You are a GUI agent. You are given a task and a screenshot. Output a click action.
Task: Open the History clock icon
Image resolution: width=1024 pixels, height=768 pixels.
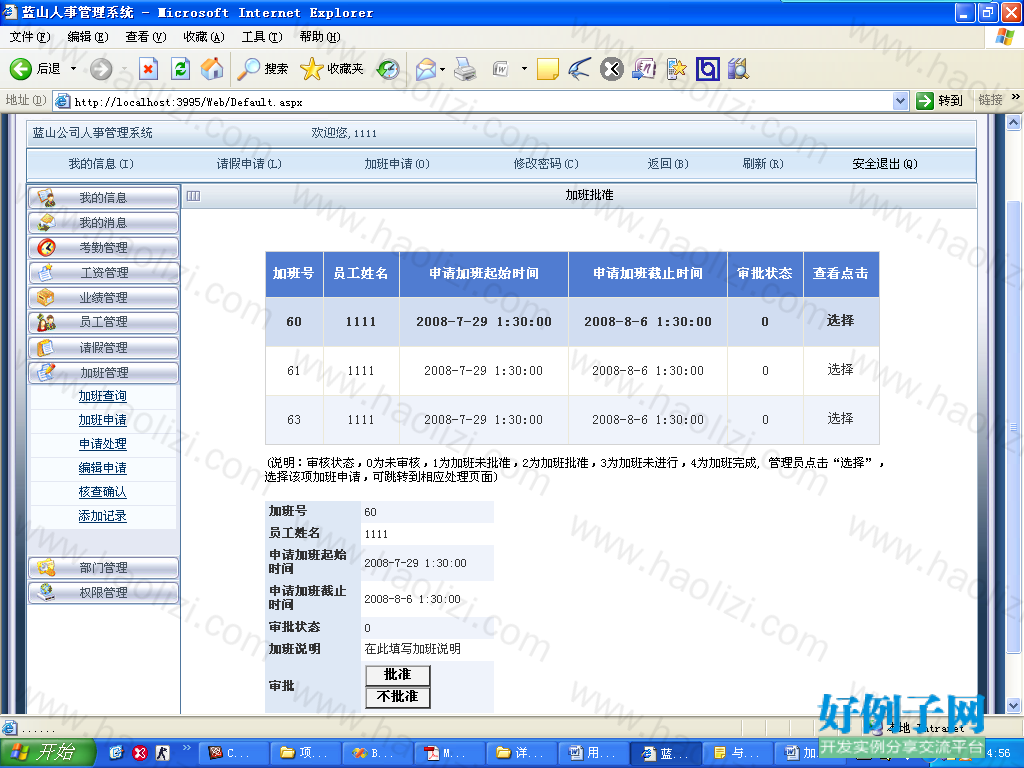(x=389, y=69)
